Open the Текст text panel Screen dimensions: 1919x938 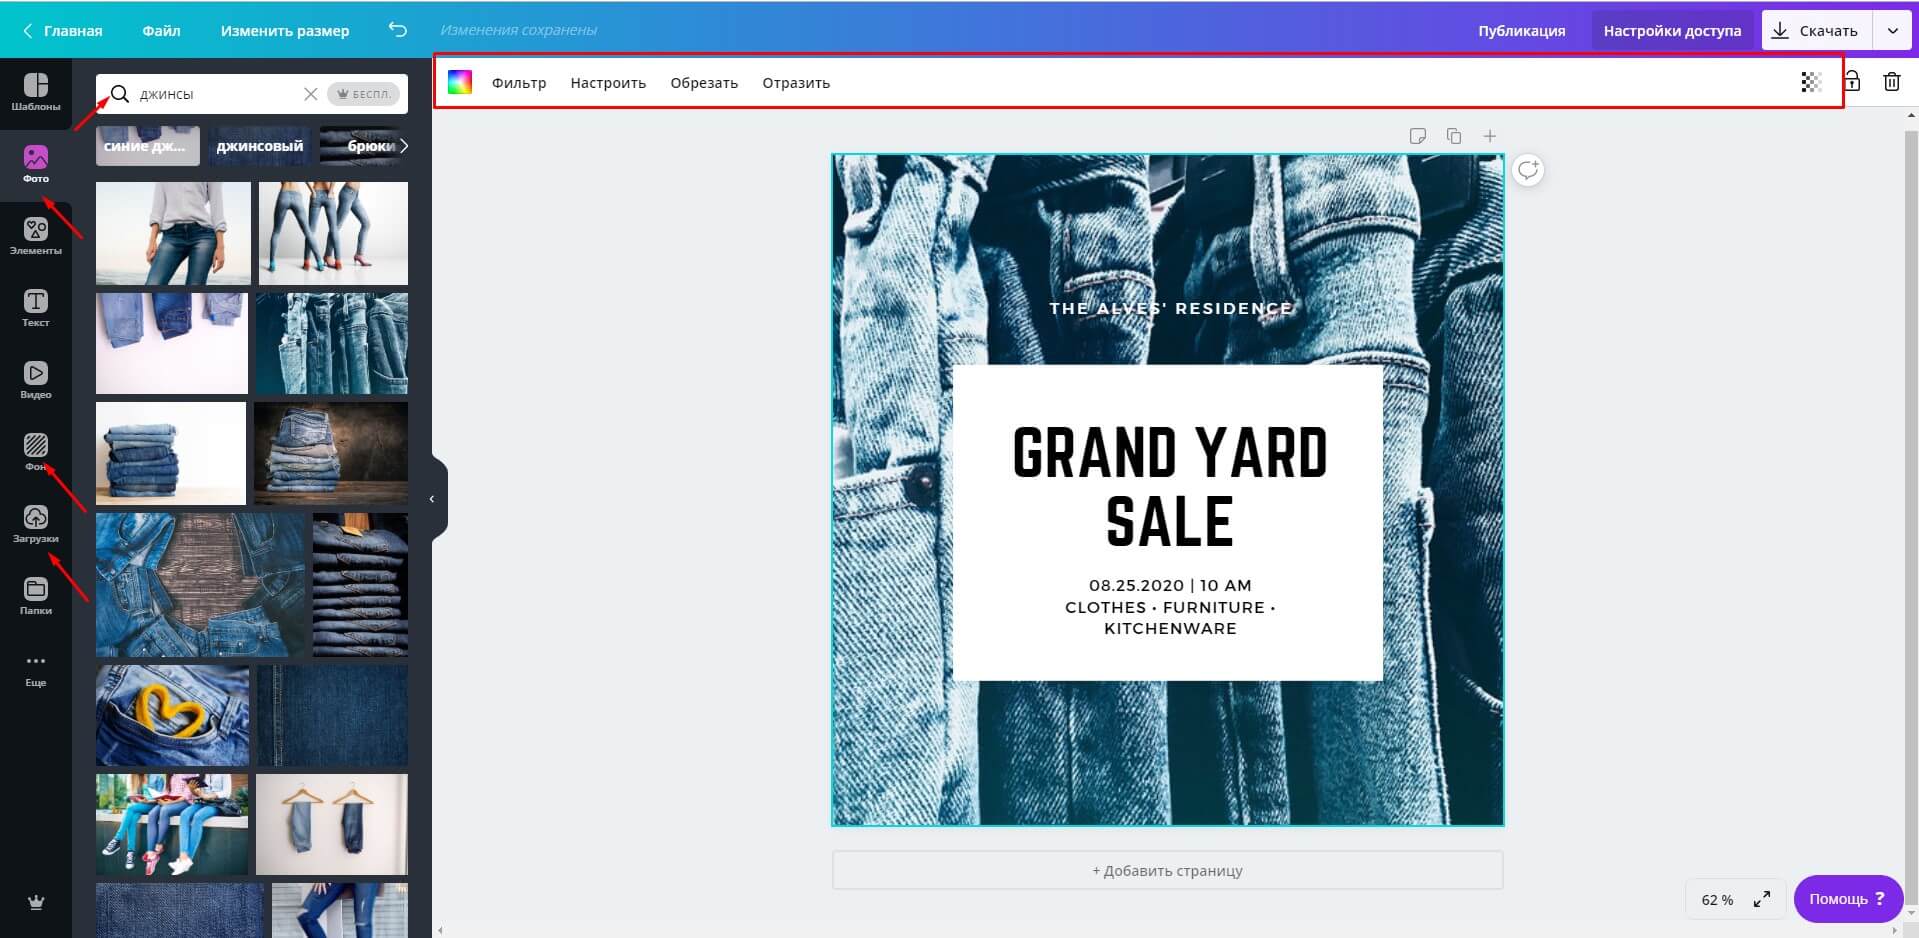click(36, 308)
